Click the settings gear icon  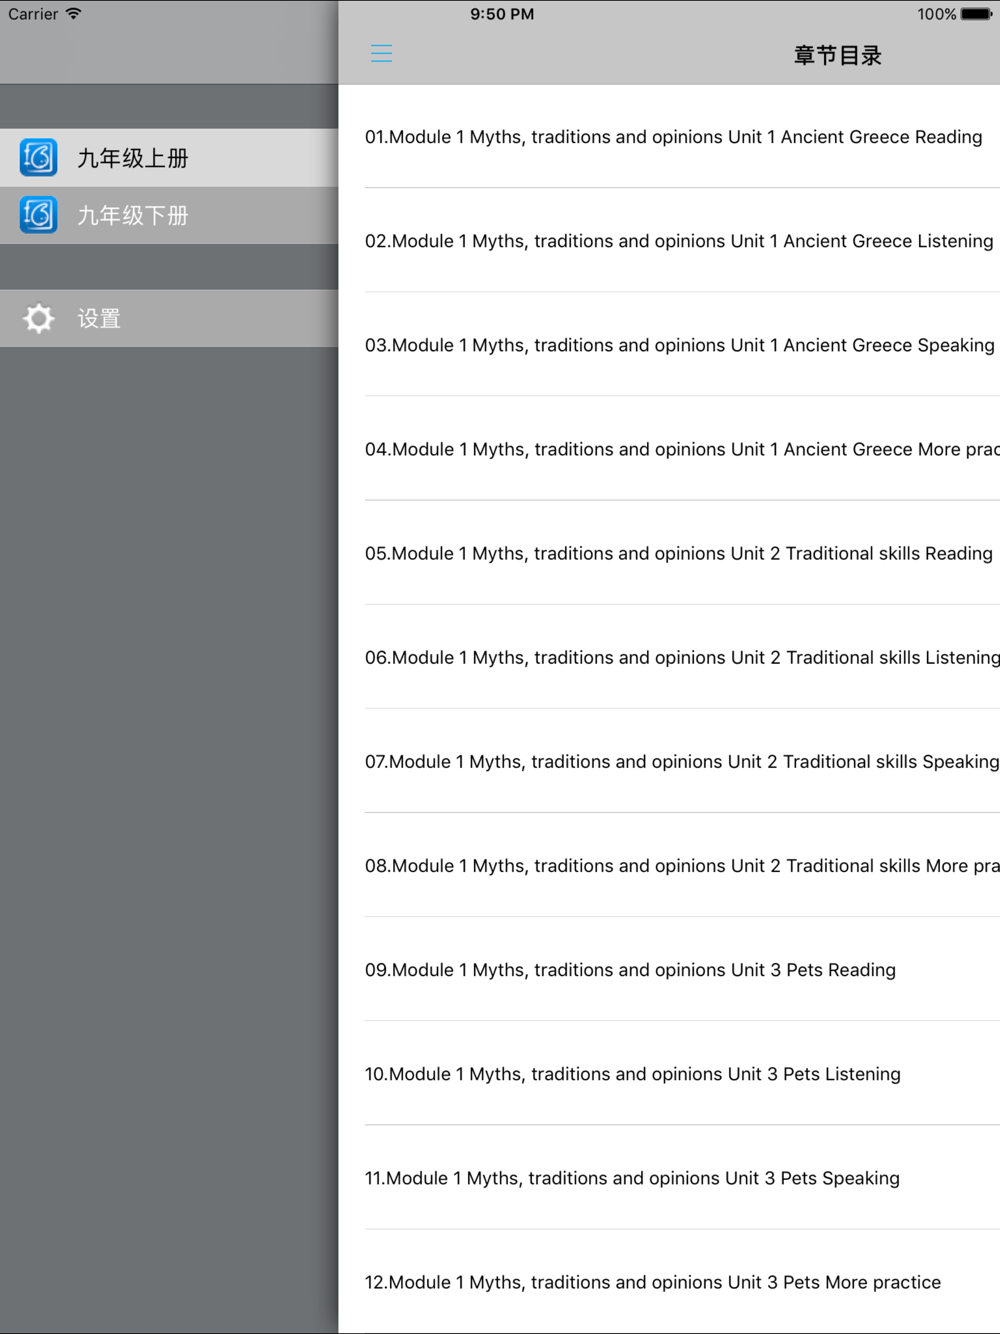(x=39, y=318)
